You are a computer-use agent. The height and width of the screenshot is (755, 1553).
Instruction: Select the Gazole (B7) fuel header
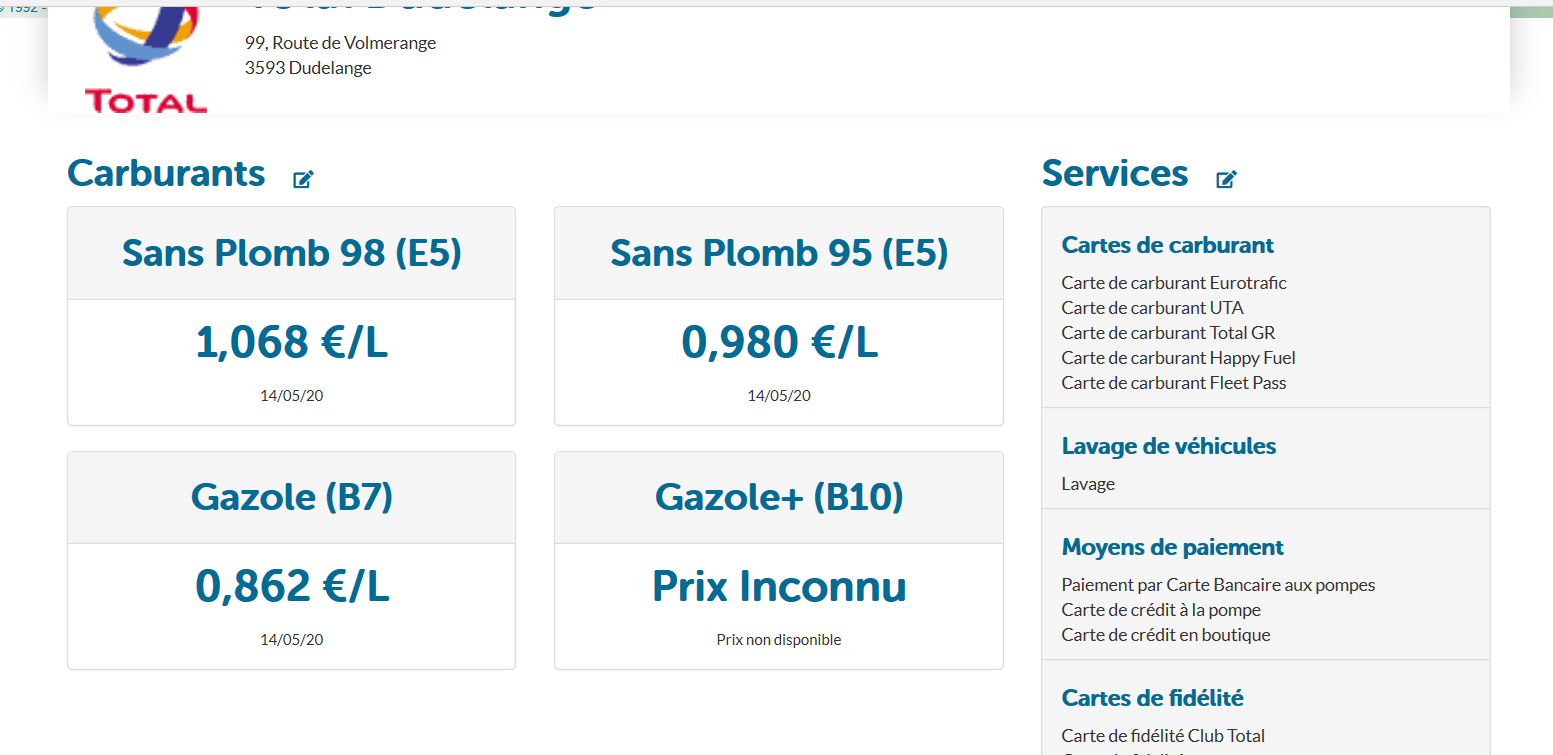click(291, 497)
